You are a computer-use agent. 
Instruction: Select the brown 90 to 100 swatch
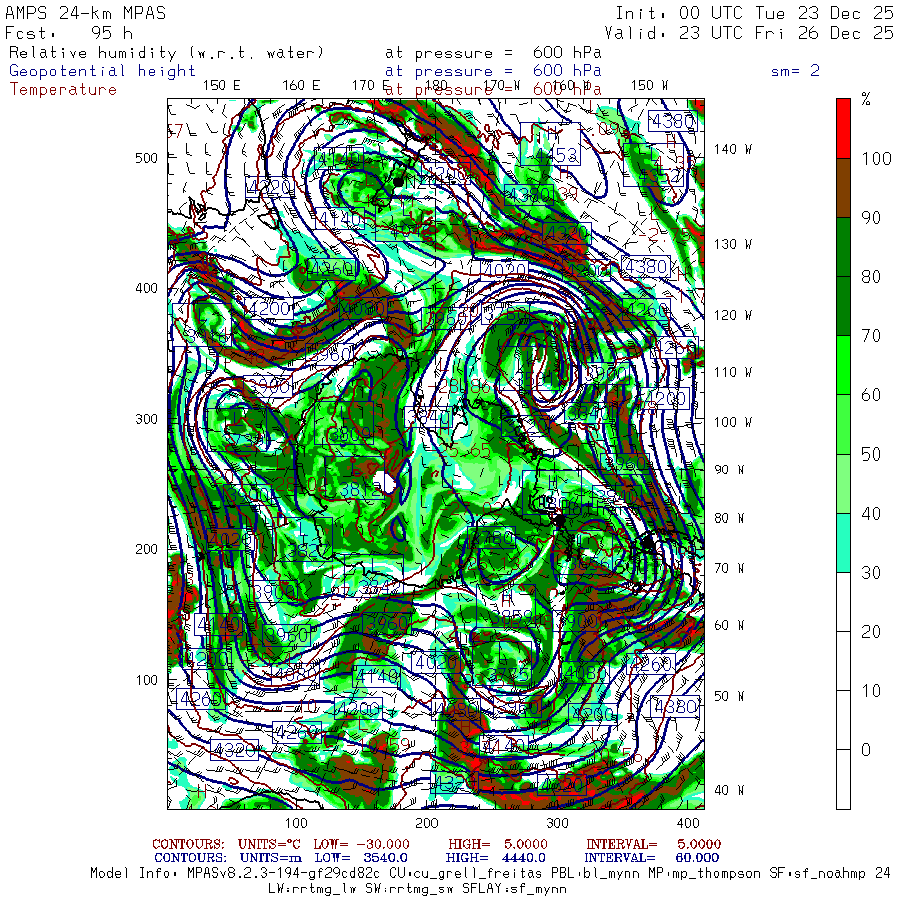(843, 187)
